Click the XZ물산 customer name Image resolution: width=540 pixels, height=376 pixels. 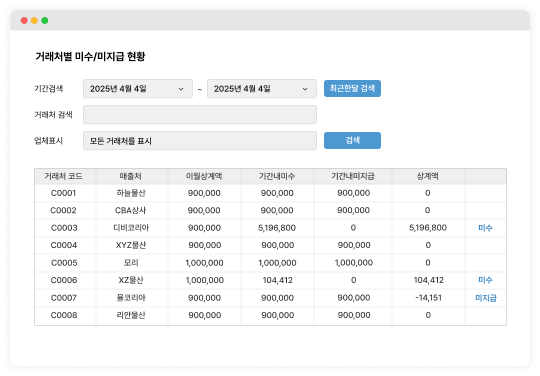click(x=131, y=280)
